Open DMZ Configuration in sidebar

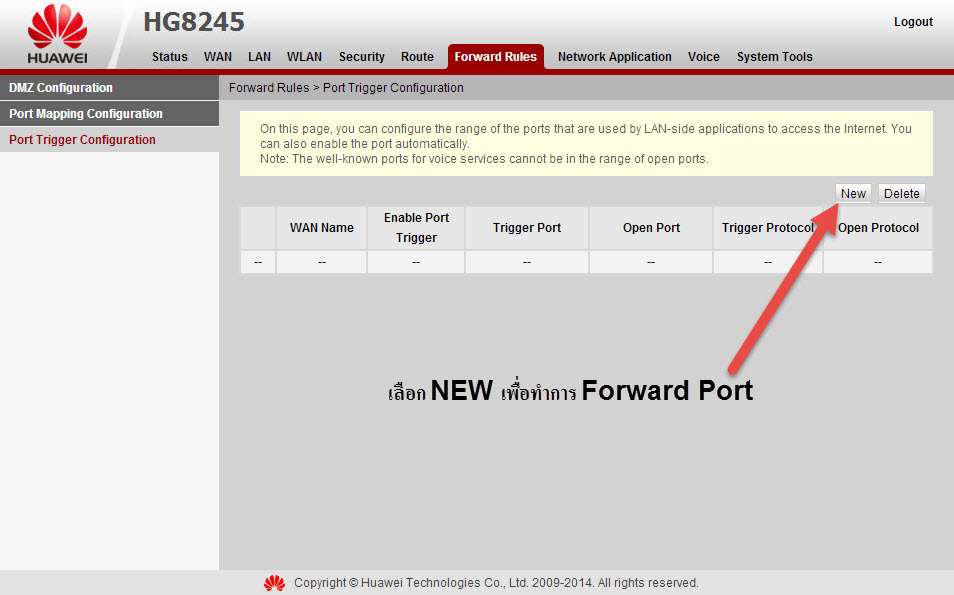[61, 88]
